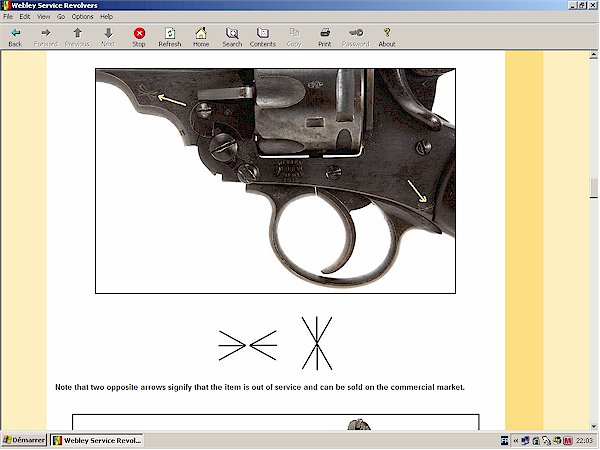The image size is (600, 450).
Task: Open the Options menu
Action: [83, 16]
